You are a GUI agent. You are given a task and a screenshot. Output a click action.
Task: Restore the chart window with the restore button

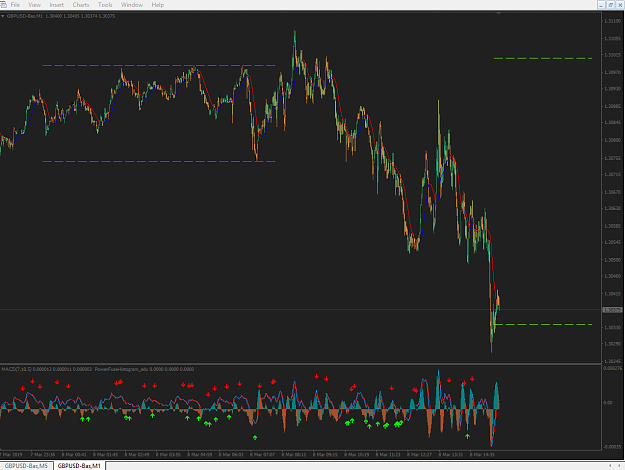611,5
